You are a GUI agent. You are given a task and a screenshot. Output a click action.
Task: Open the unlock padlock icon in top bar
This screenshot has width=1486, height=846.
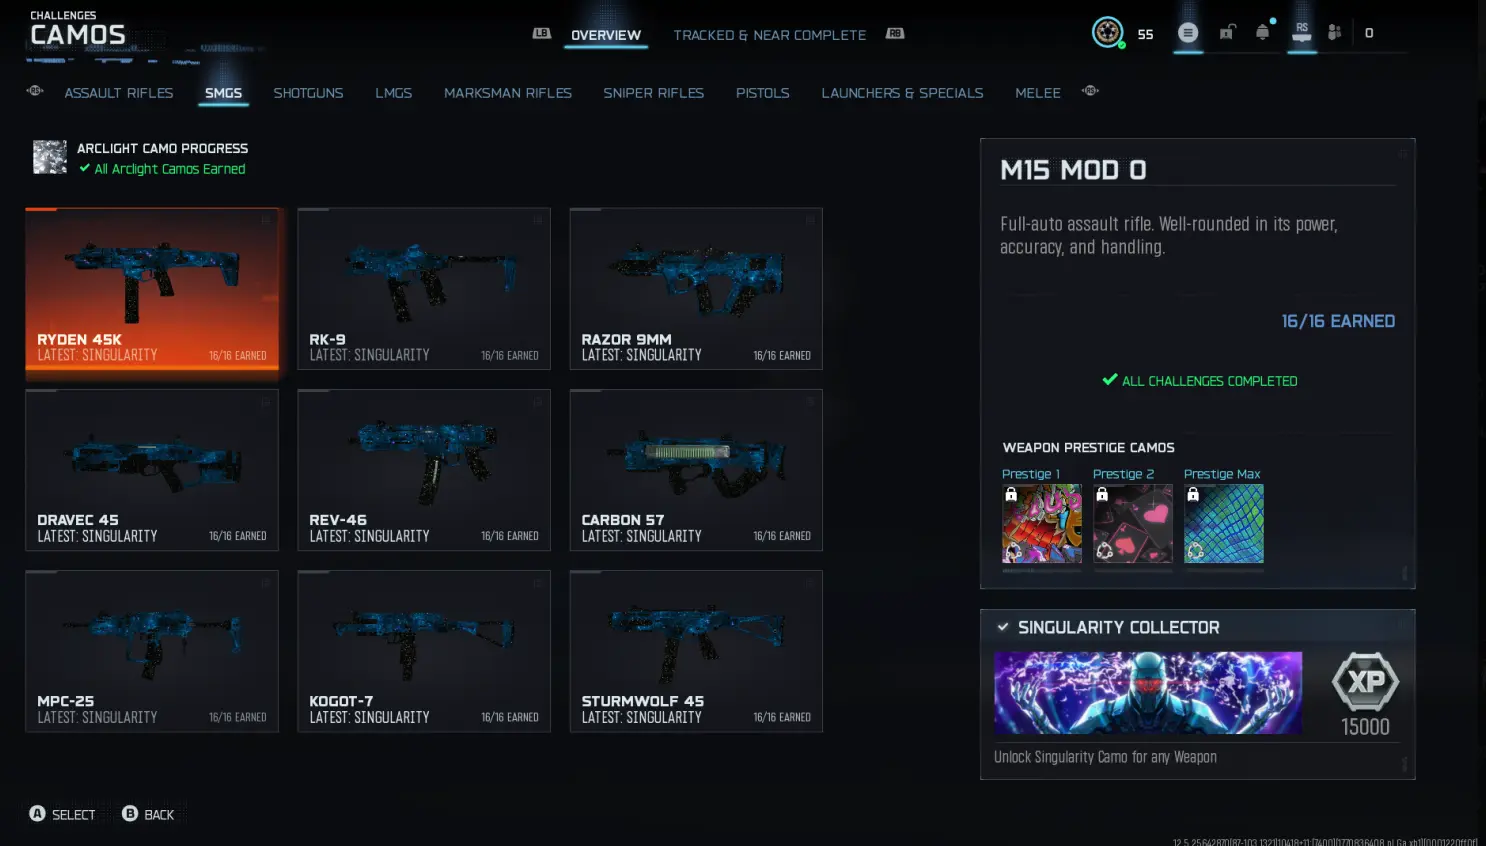click(1227, 33)
